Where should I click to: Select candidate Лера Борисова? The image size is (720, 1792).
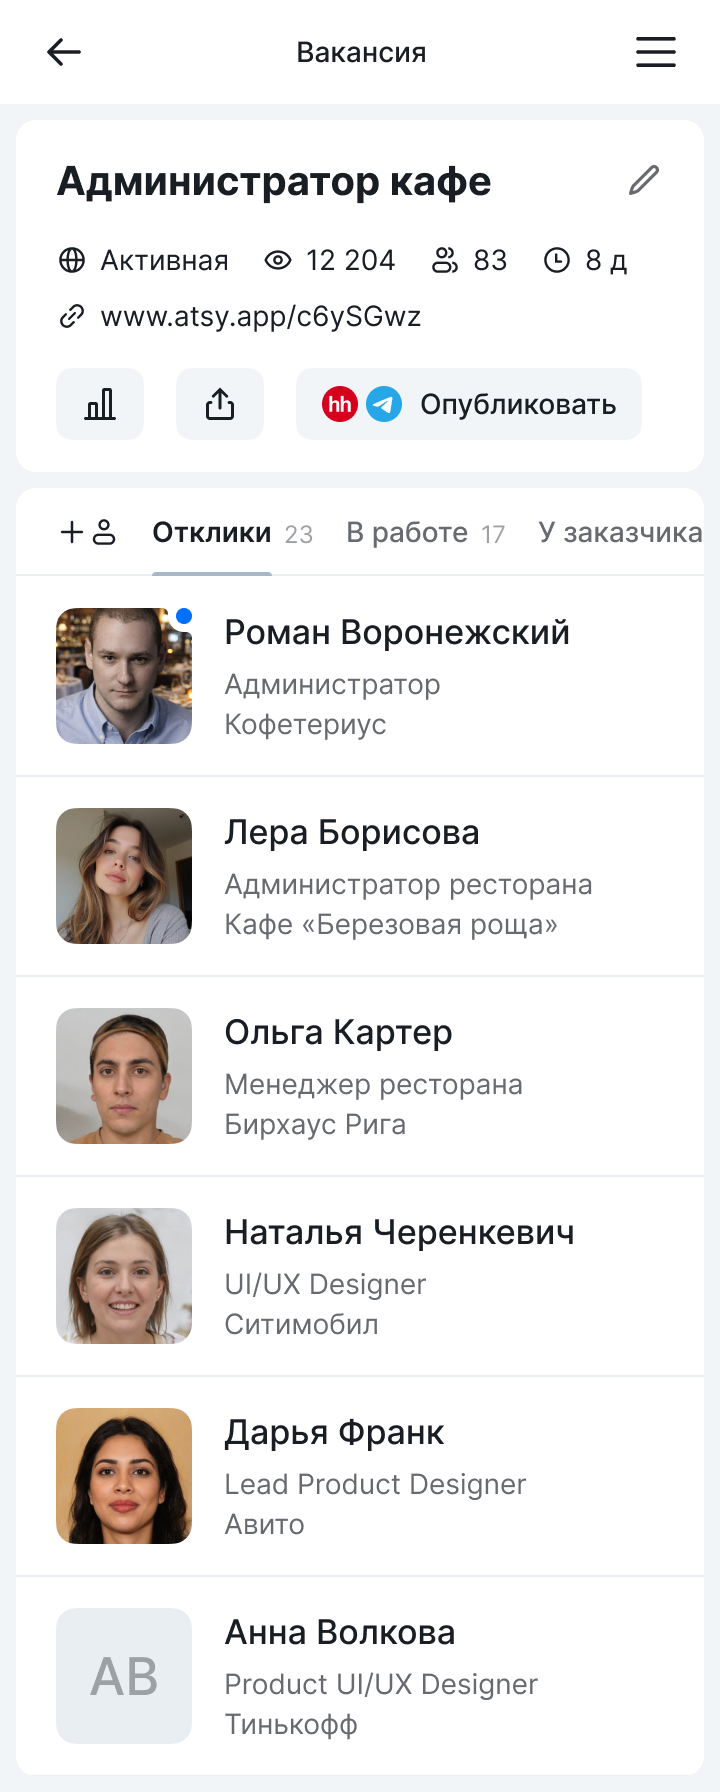(x=352, y=833)
